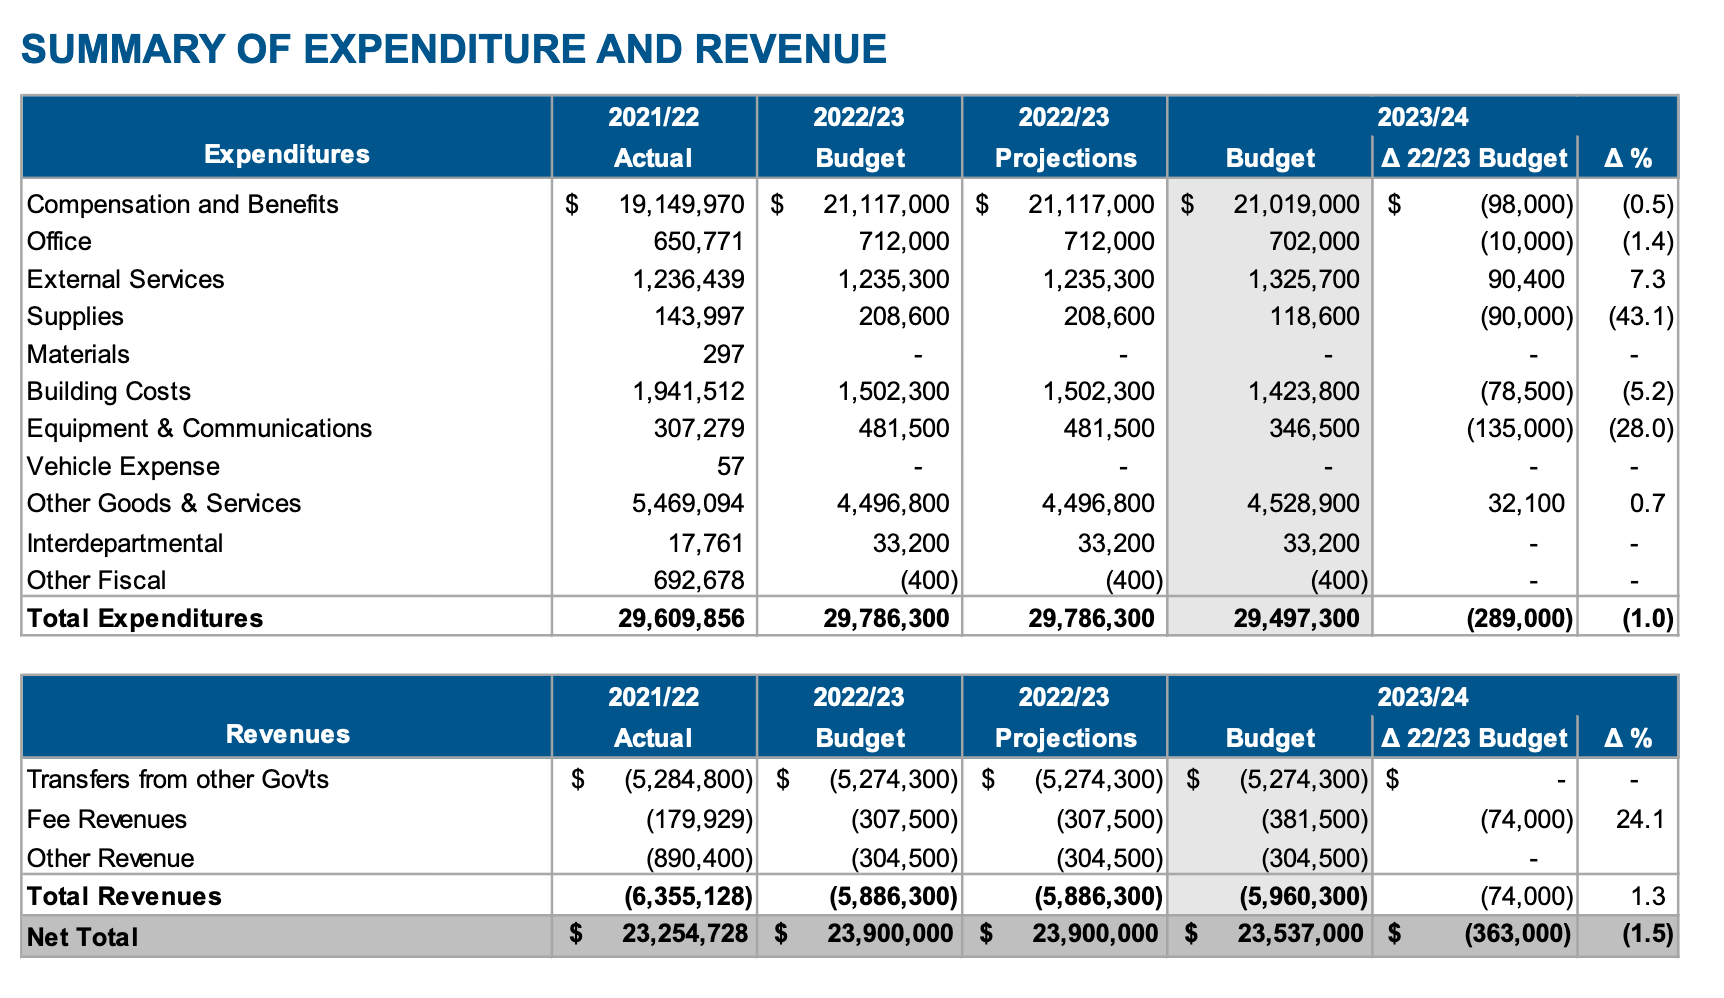Select the 23,254,728 net total value

[x=685, y=934]
